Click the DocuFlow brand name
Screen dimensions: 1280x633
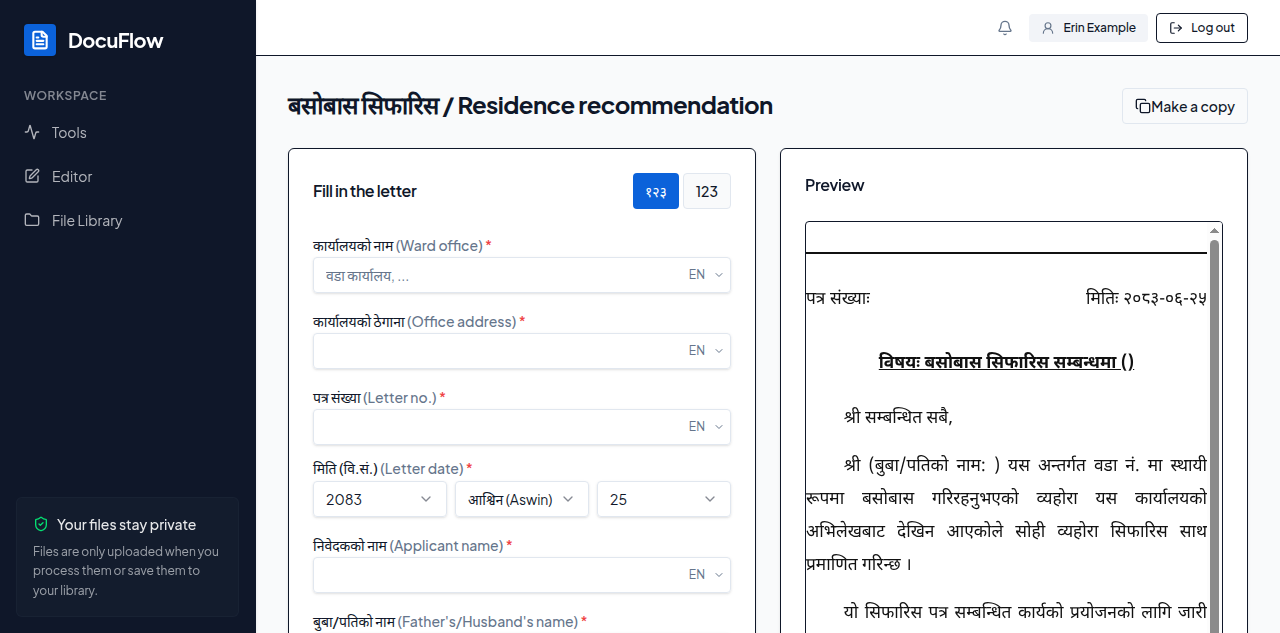115,41
